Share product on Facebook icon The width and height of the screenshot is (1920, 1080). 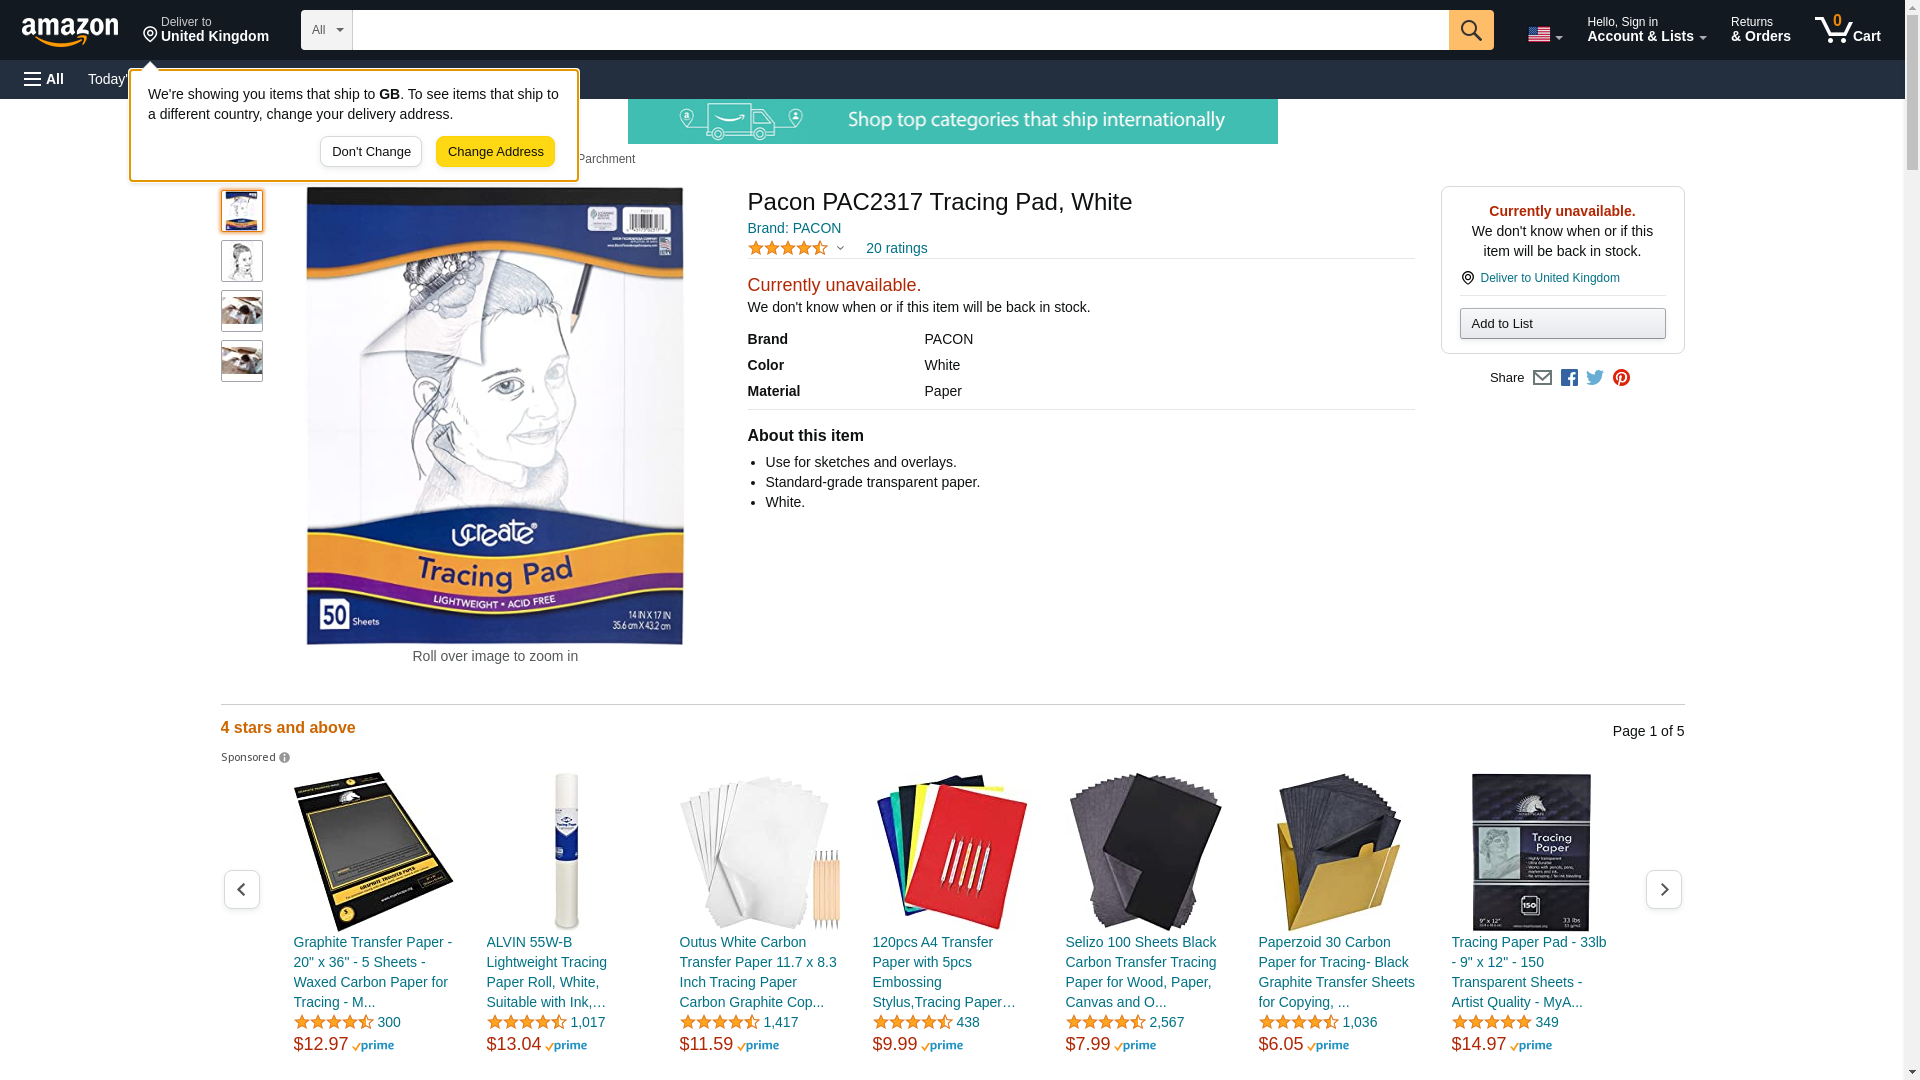pyautogui.click(x=1569, y=378)
